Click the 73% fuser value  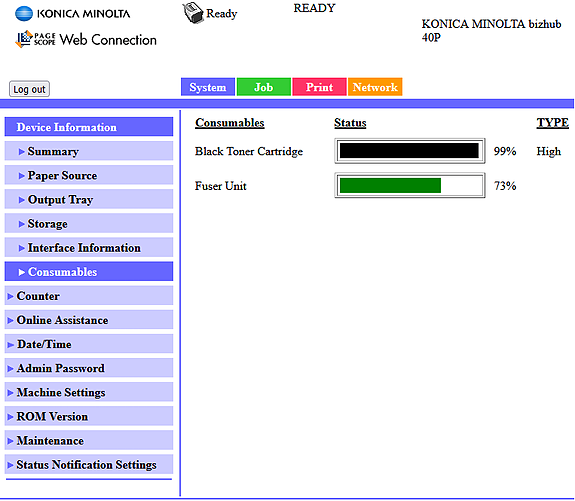coord(505,186)
